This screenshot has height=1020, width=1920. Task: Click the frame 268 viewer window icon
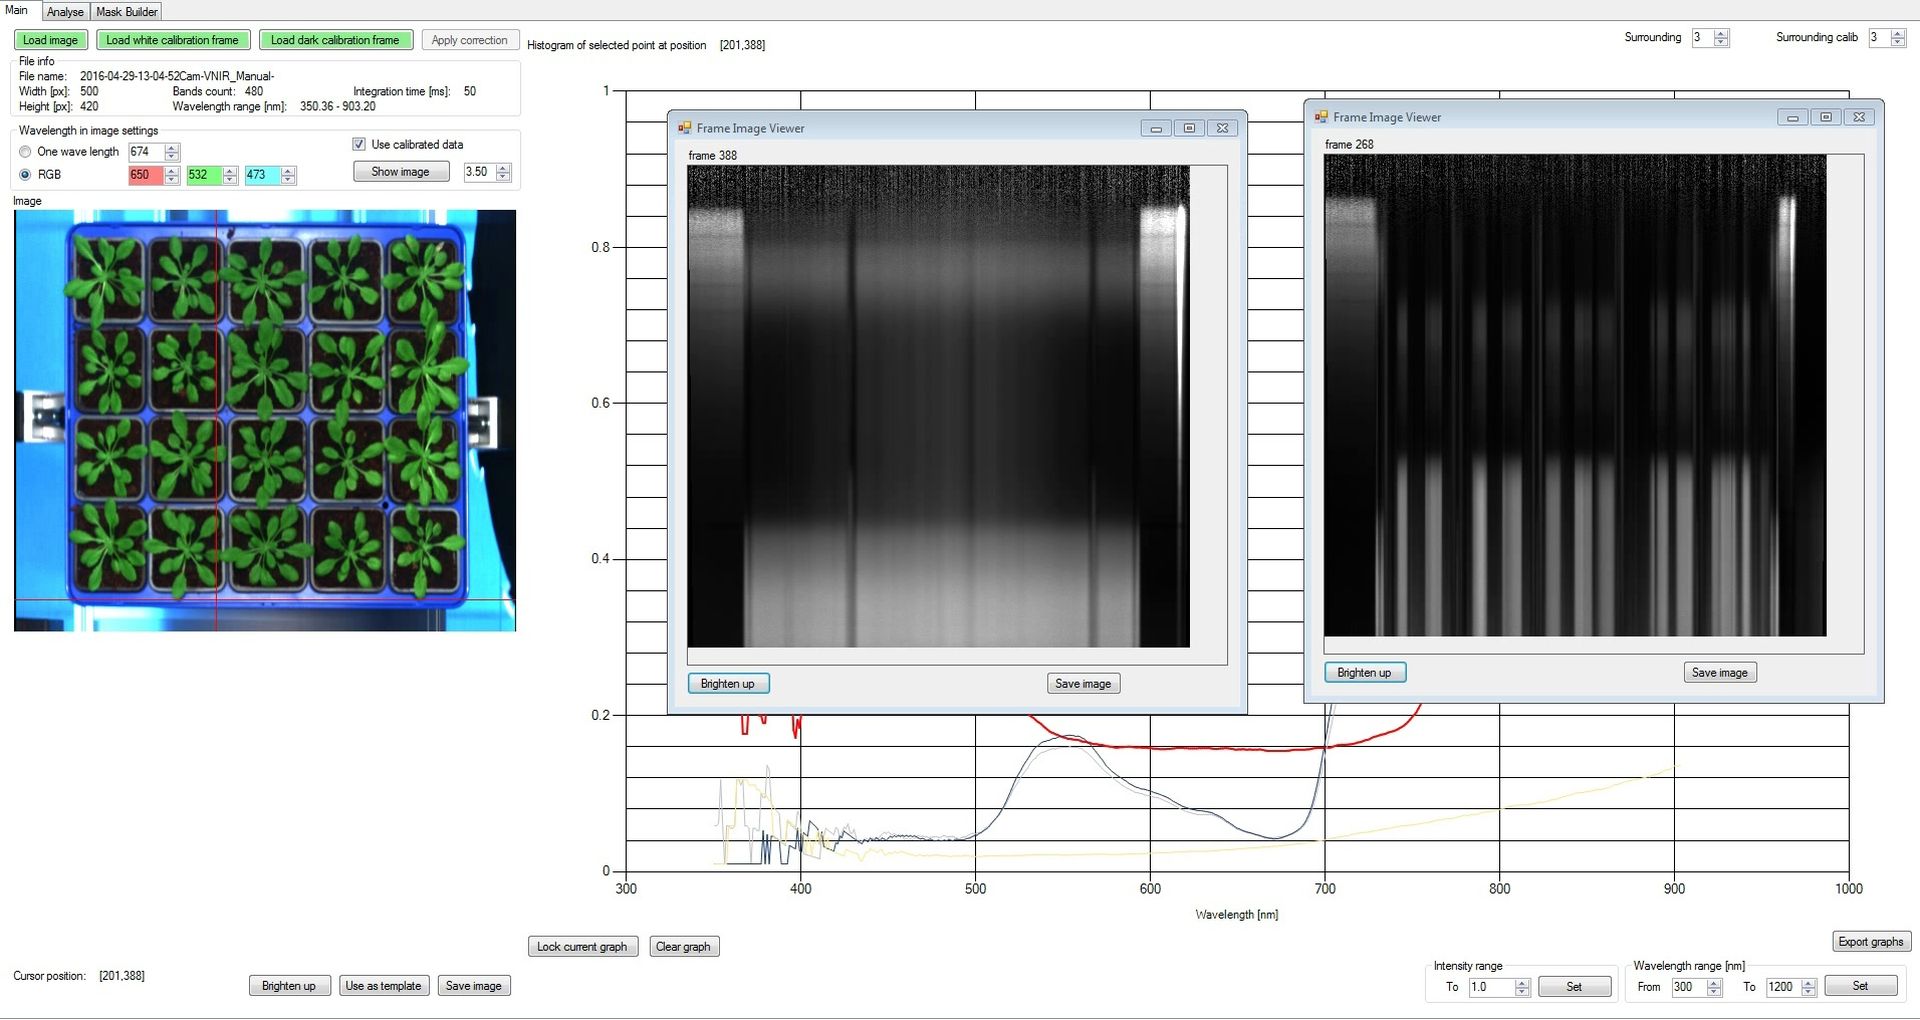pos(1321,117)
